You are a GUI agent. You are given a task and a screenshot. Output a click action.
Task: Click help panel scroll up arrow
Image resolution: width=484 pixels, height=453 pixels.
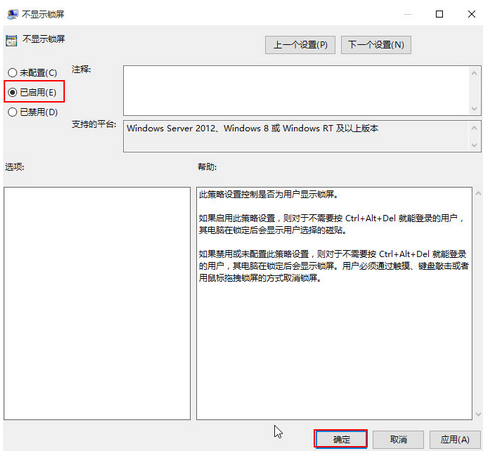point(478,193)
